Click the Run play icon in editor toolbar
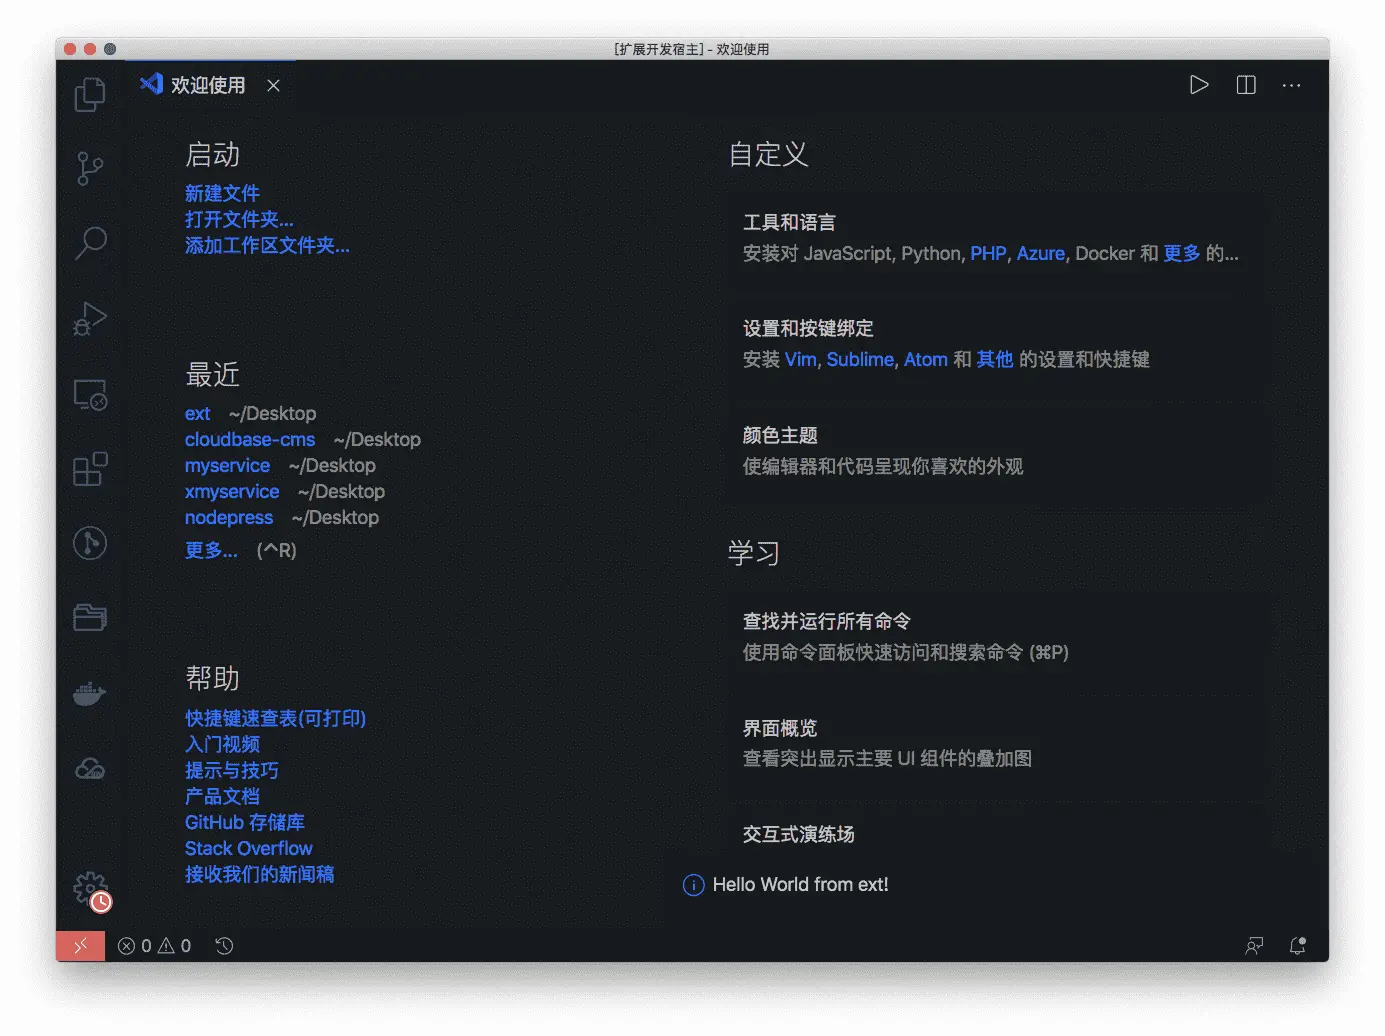Screen dimensions: 1385x1036 tap(1199, 85)
